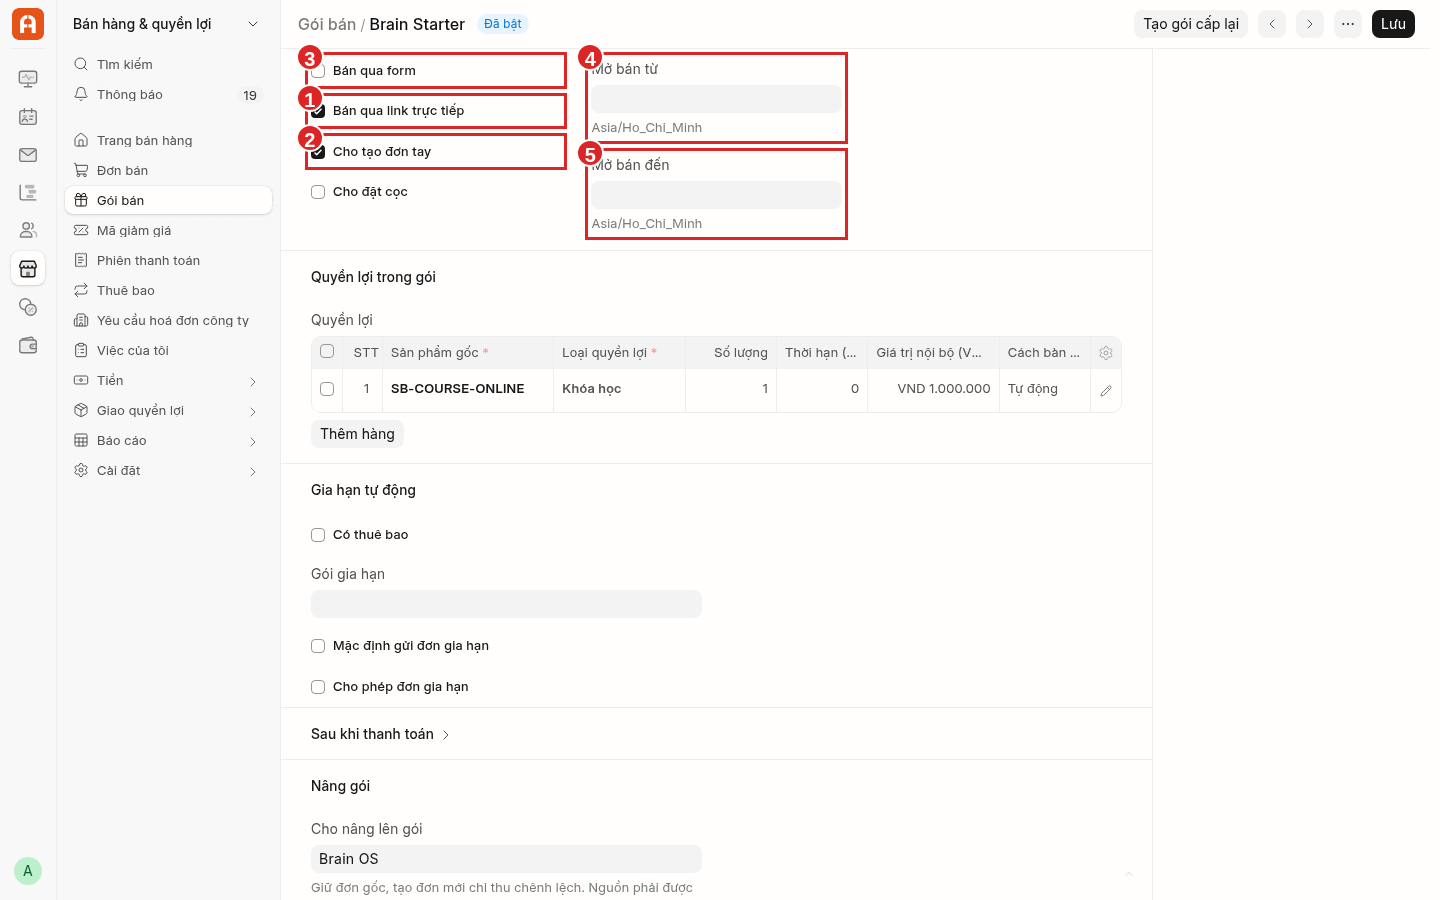1440x900 pixels.
Task: Go to next record arrow
Action: (x=1310, y=24)
